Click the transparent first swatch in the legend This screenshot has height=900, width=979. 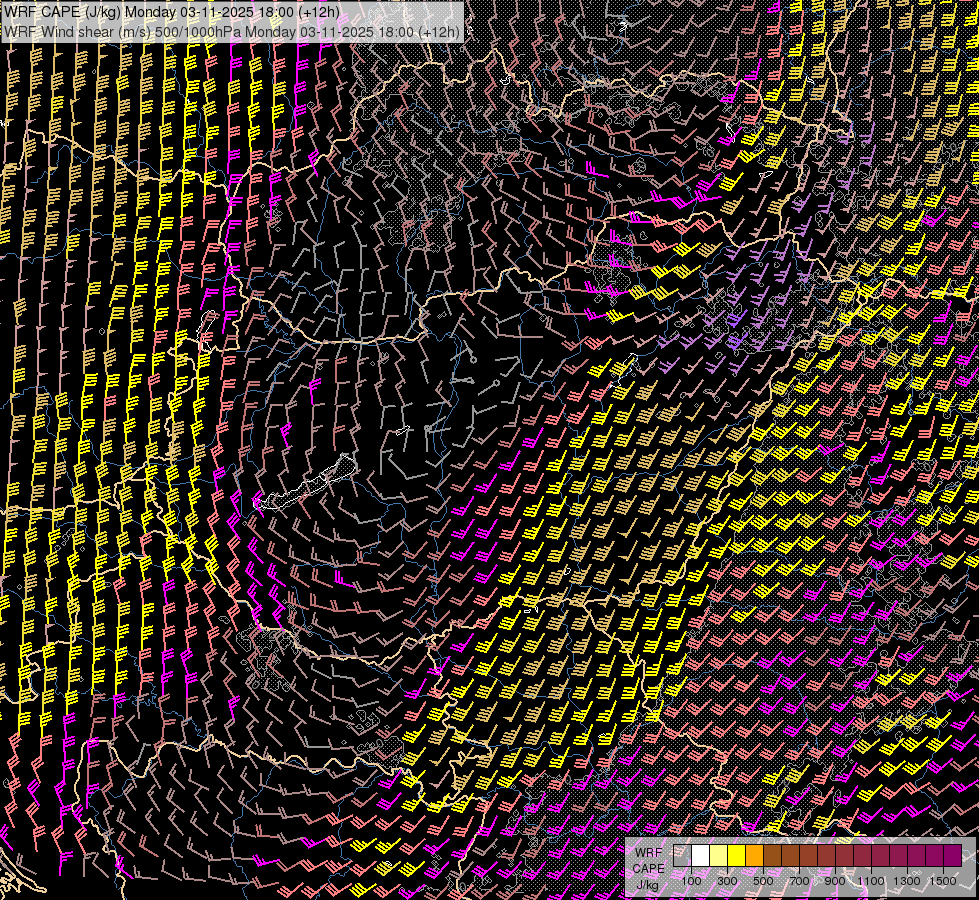point(683,856)
